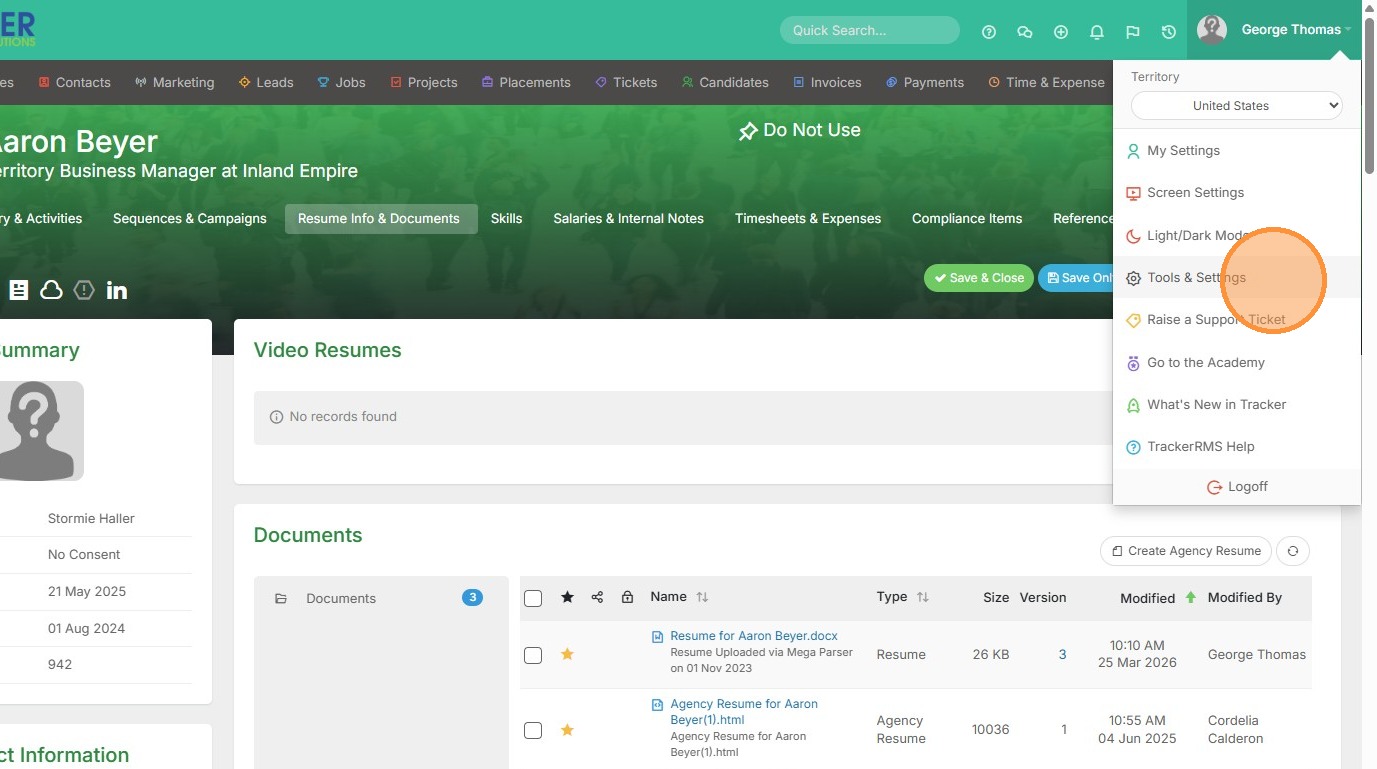The image size is (1377, 769).
Task: Open Jobs in the main navigation
Action: [341, 83]
